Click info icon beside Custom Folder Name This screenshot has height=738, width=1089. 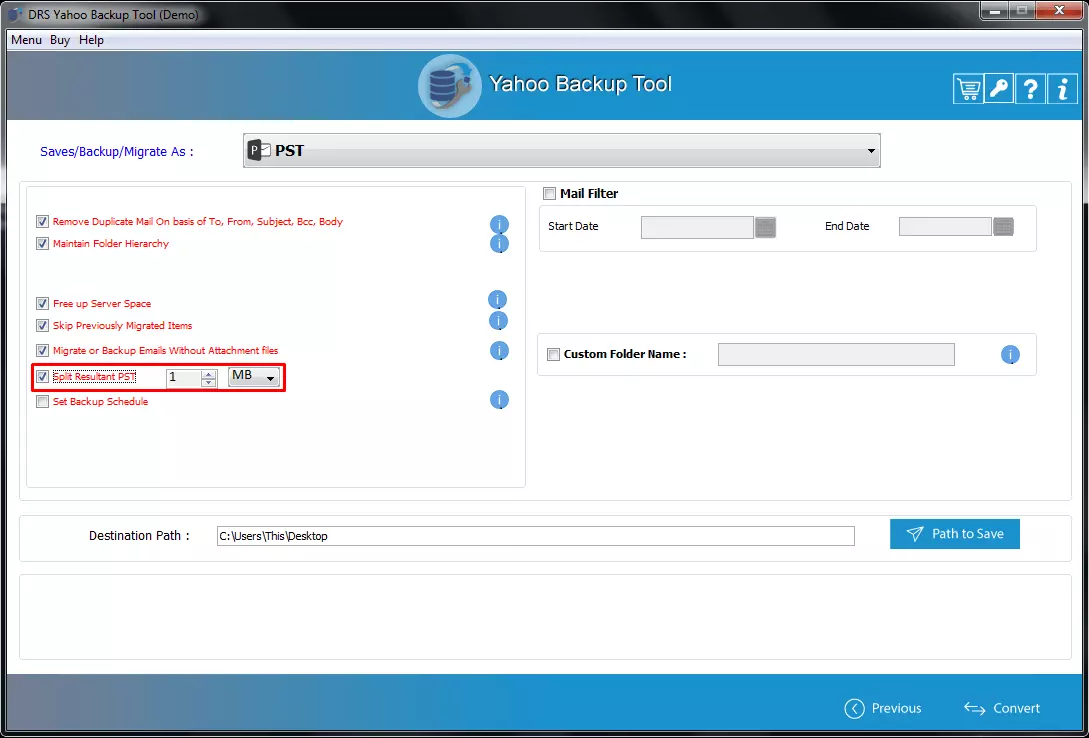pos(1010,355)
